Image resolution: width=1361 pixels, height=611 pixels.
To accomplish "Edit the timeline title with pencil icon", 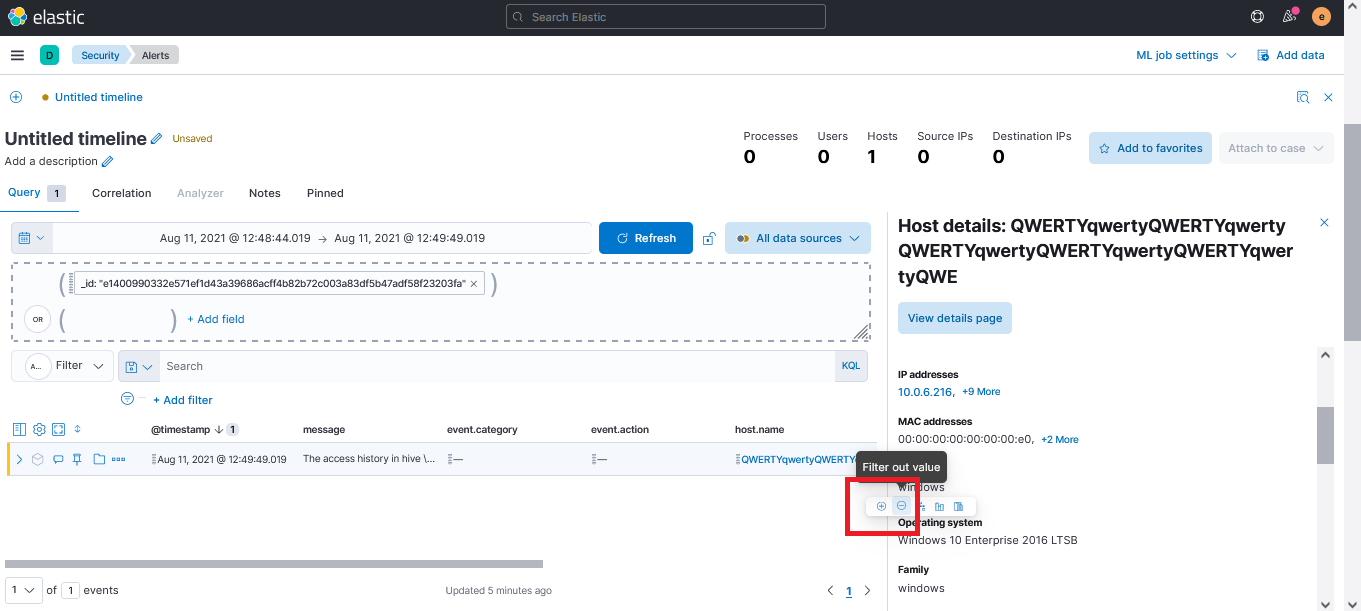I will tap(157, 139).
